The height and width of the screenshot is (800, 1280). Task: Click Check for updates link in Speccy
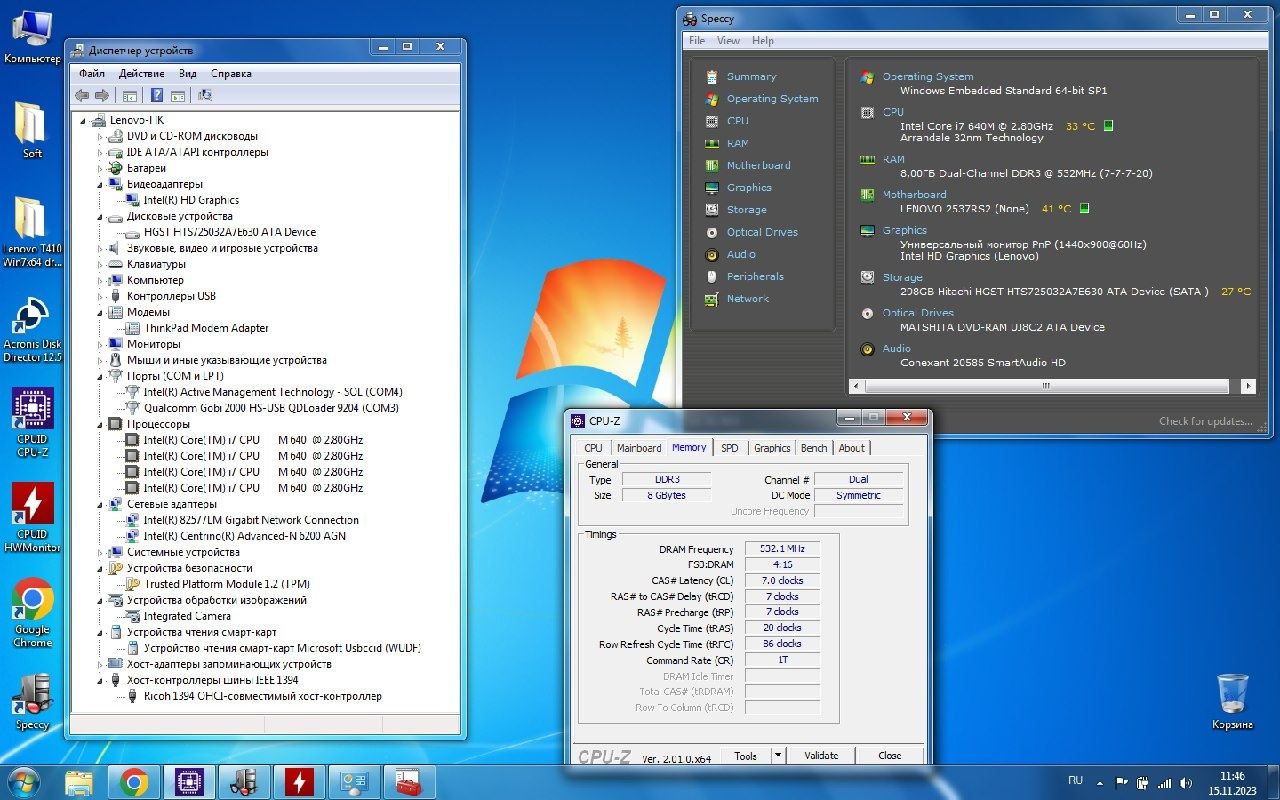[1205, 422]
